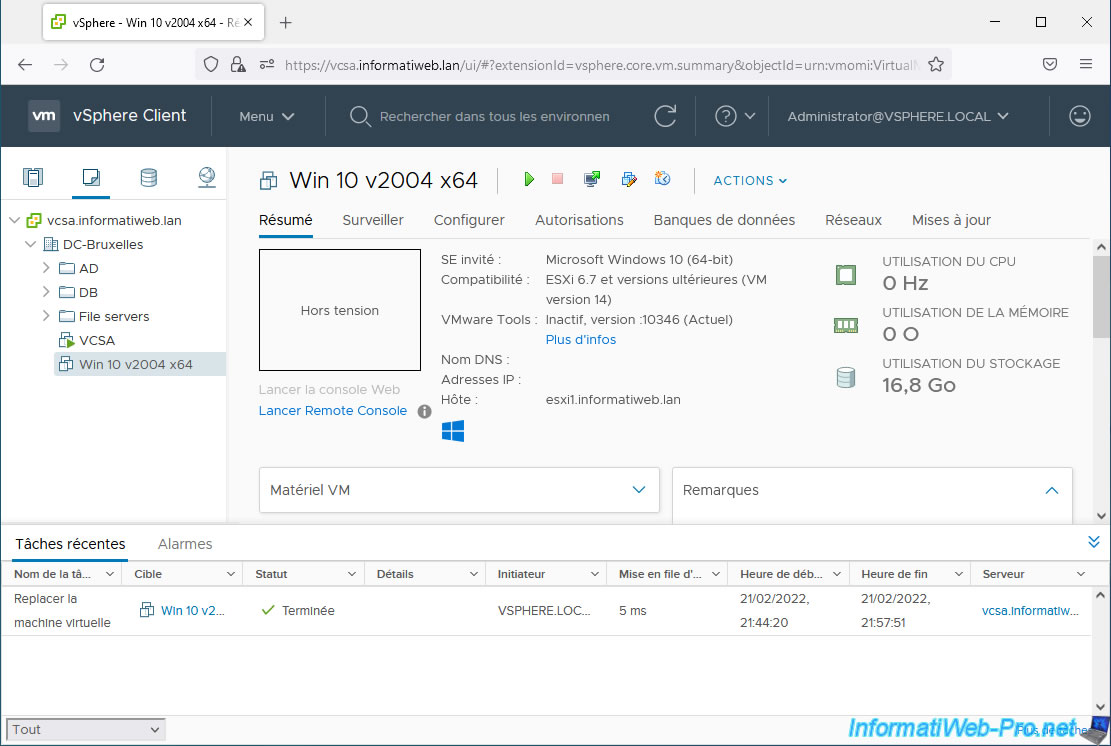Image resolution: width=1111 pixels, height=746 pixels.
Task: Click the red power off icon
Action: pyautogui.click(x=558, y=179)
